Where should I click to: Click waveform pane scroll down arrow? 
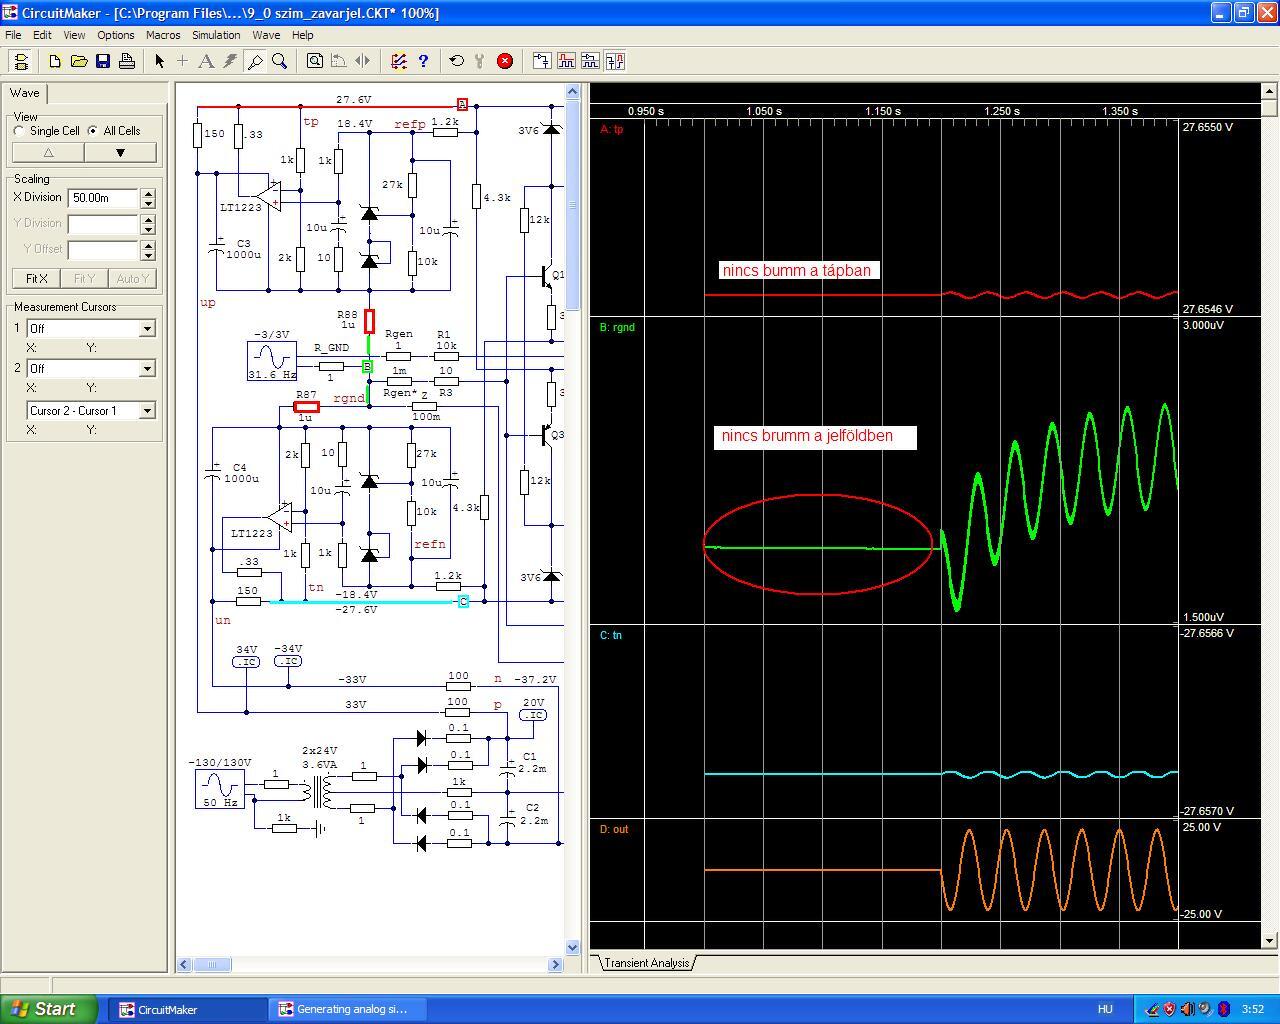1270,941
